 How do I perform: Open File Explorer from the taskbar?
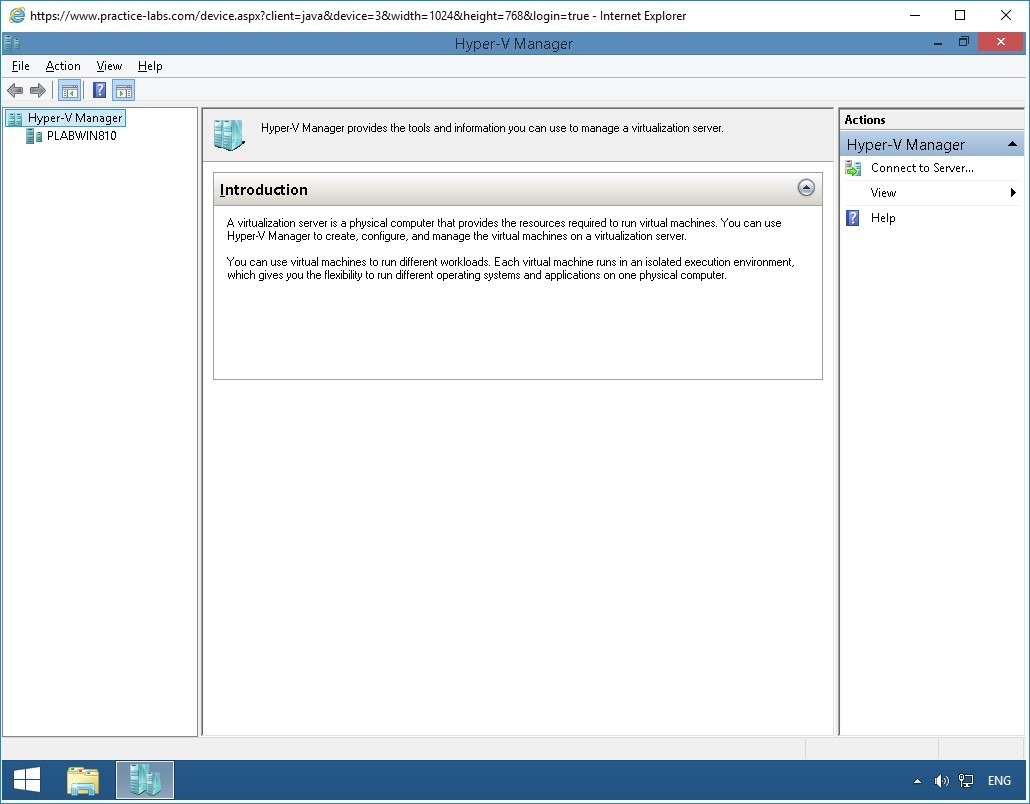(83, 779)
